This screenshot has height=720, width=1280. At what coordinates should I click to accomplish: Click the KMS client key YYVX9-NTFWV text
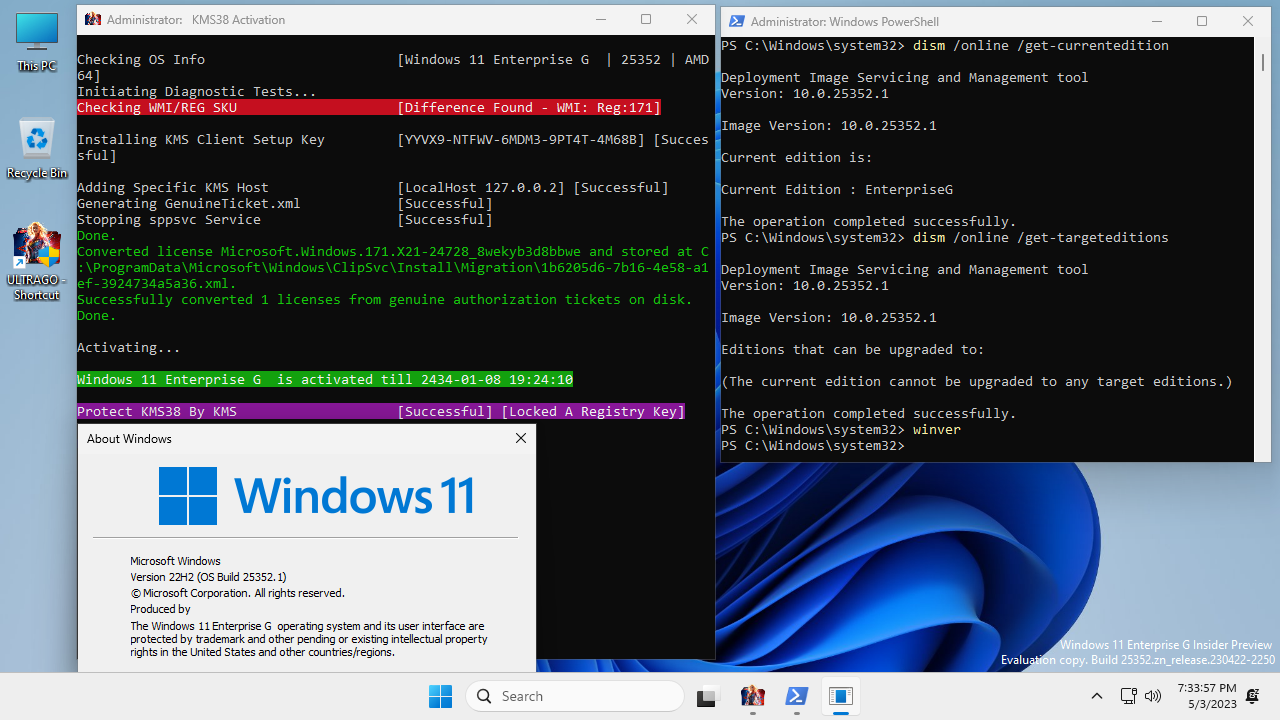coord(521,139)
